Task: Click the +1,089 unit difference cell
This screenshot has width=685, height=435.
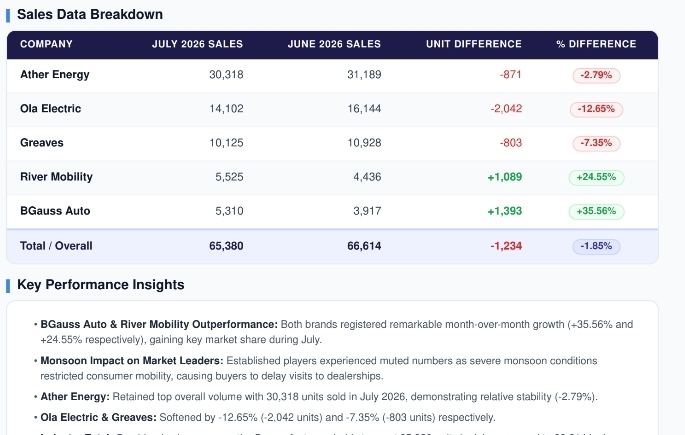Action: pos(505,177)
